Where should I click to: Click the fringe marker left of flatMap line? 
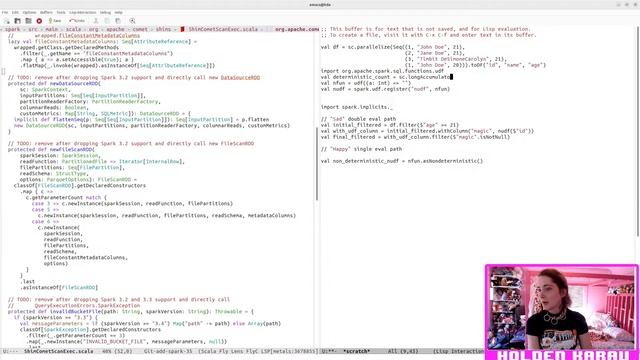[3, 71]
